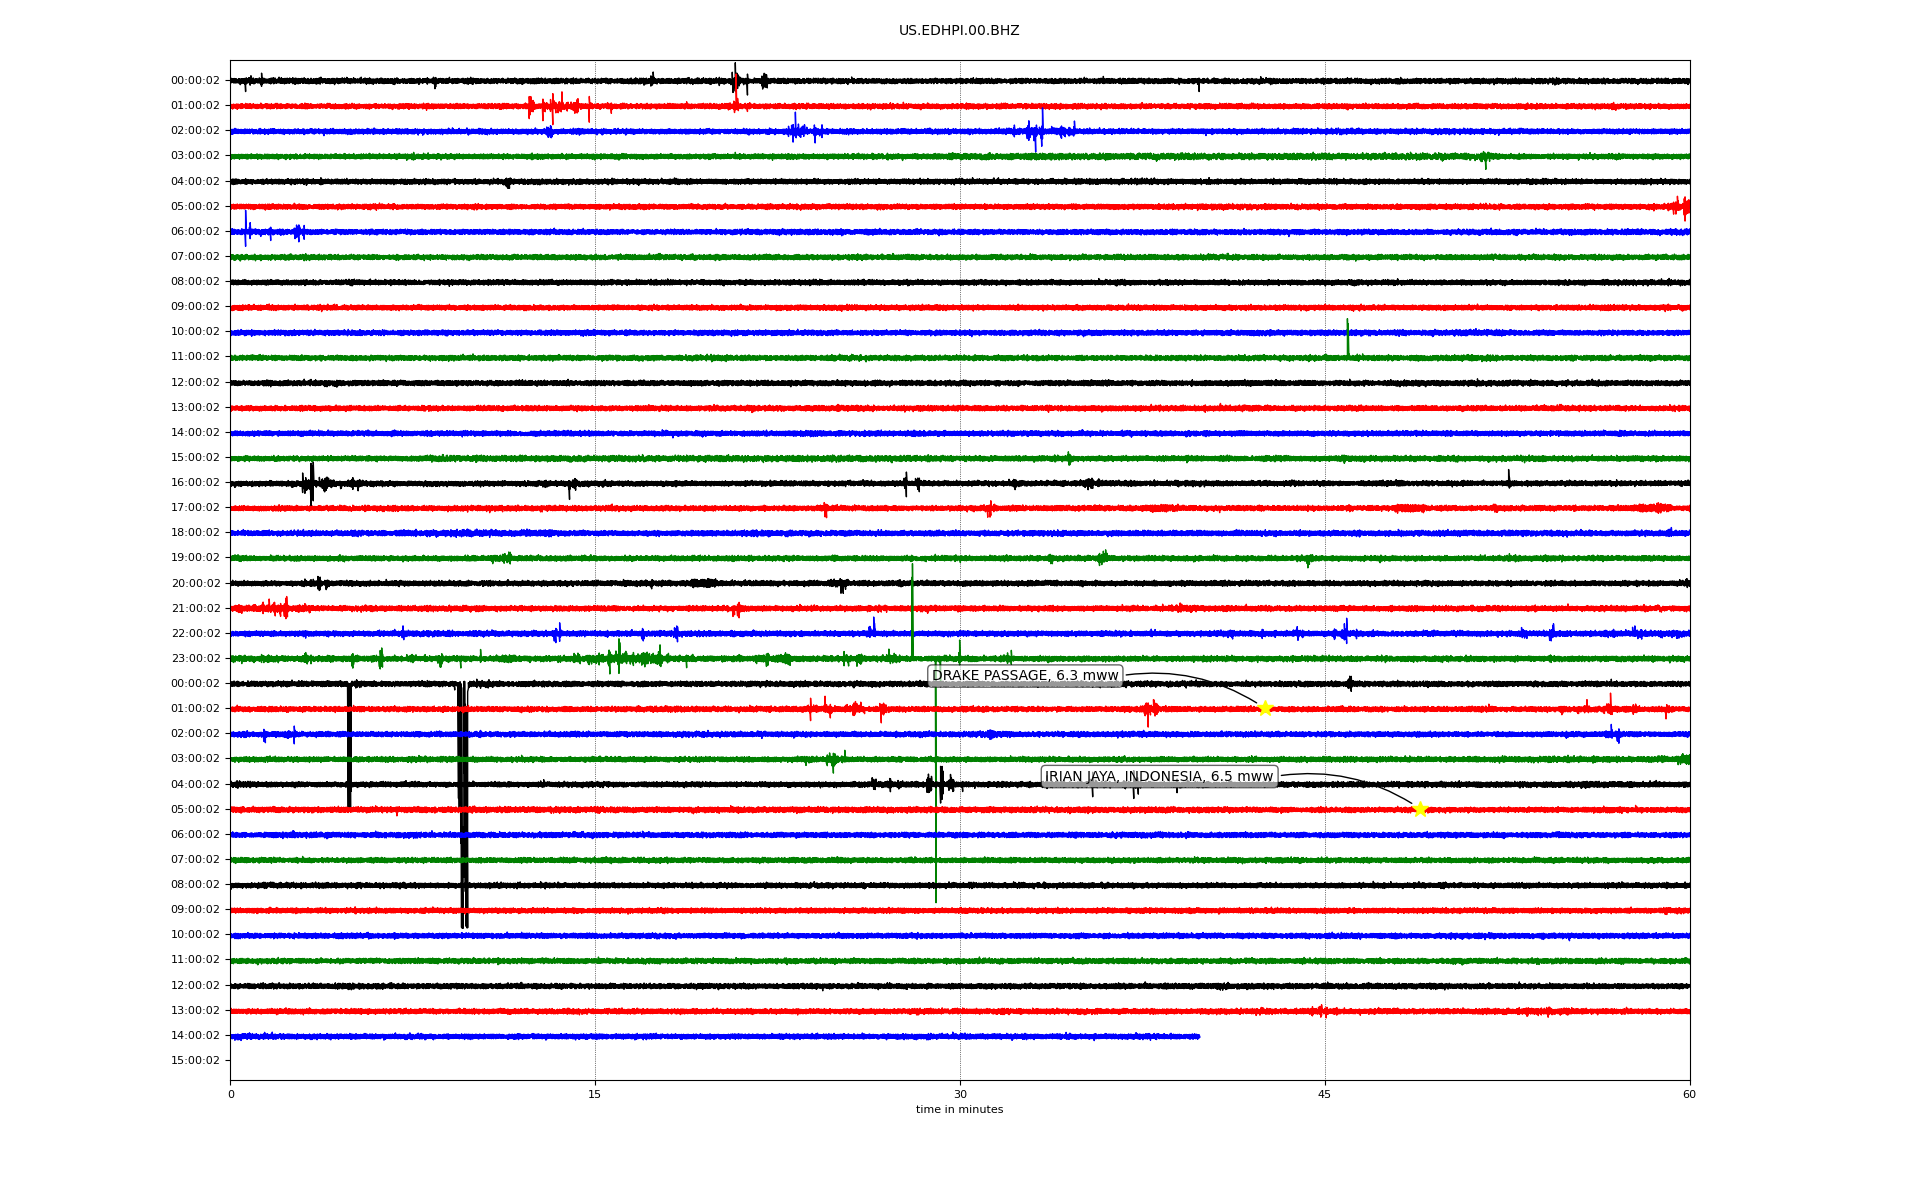Select the 23:00:02 trace time label
The image size is (1920, 1200).
click(x=195, y=659)
